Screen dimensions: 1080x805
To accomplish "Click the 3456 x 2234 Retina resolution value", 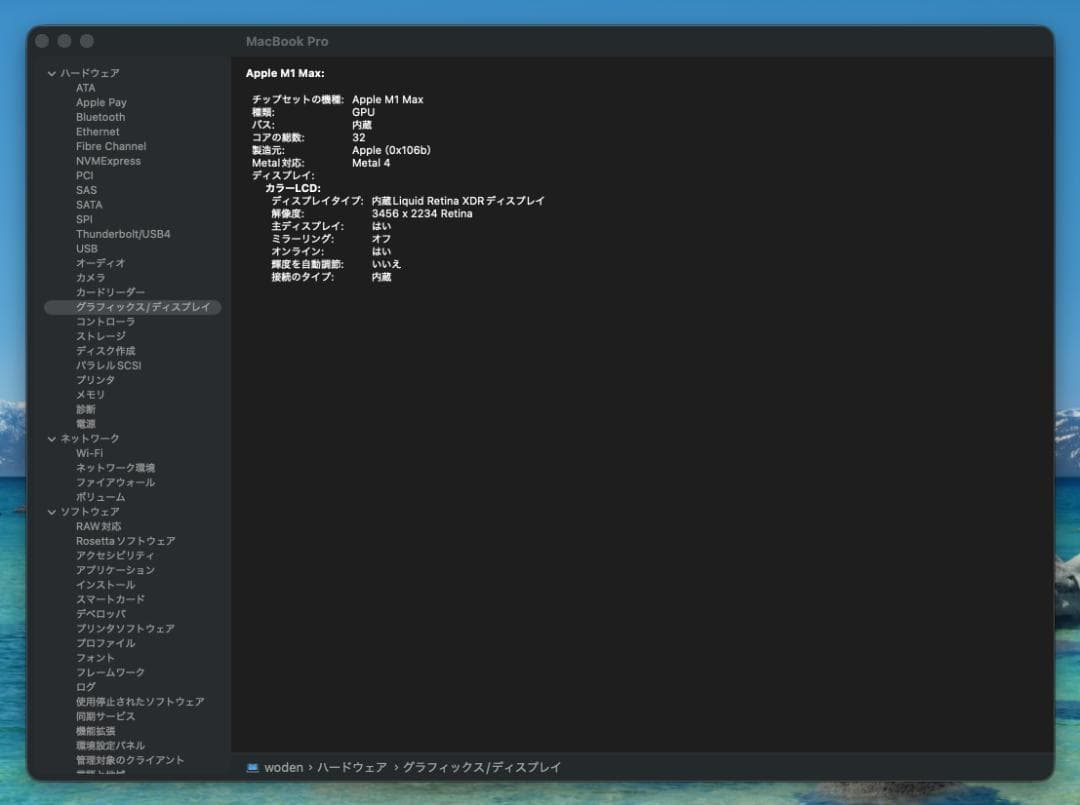I will coord(422,213).
